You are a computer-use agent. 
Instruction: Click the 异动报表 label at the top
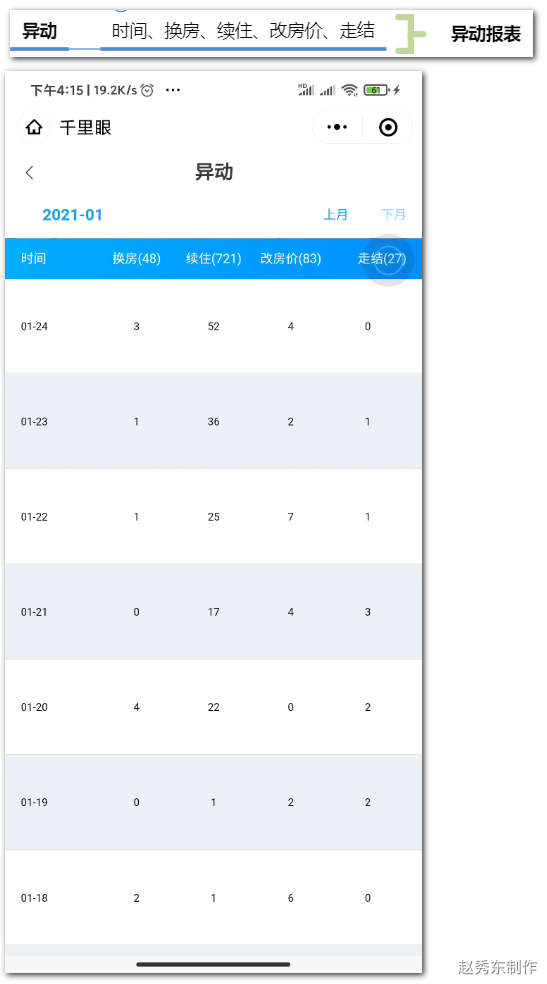486,35
